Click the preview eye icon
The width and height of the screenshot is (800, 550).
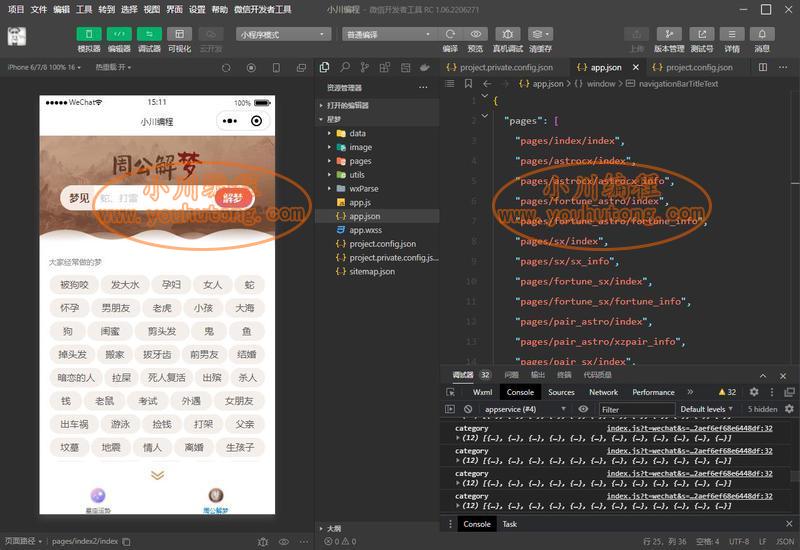click(x=476, y=34)
